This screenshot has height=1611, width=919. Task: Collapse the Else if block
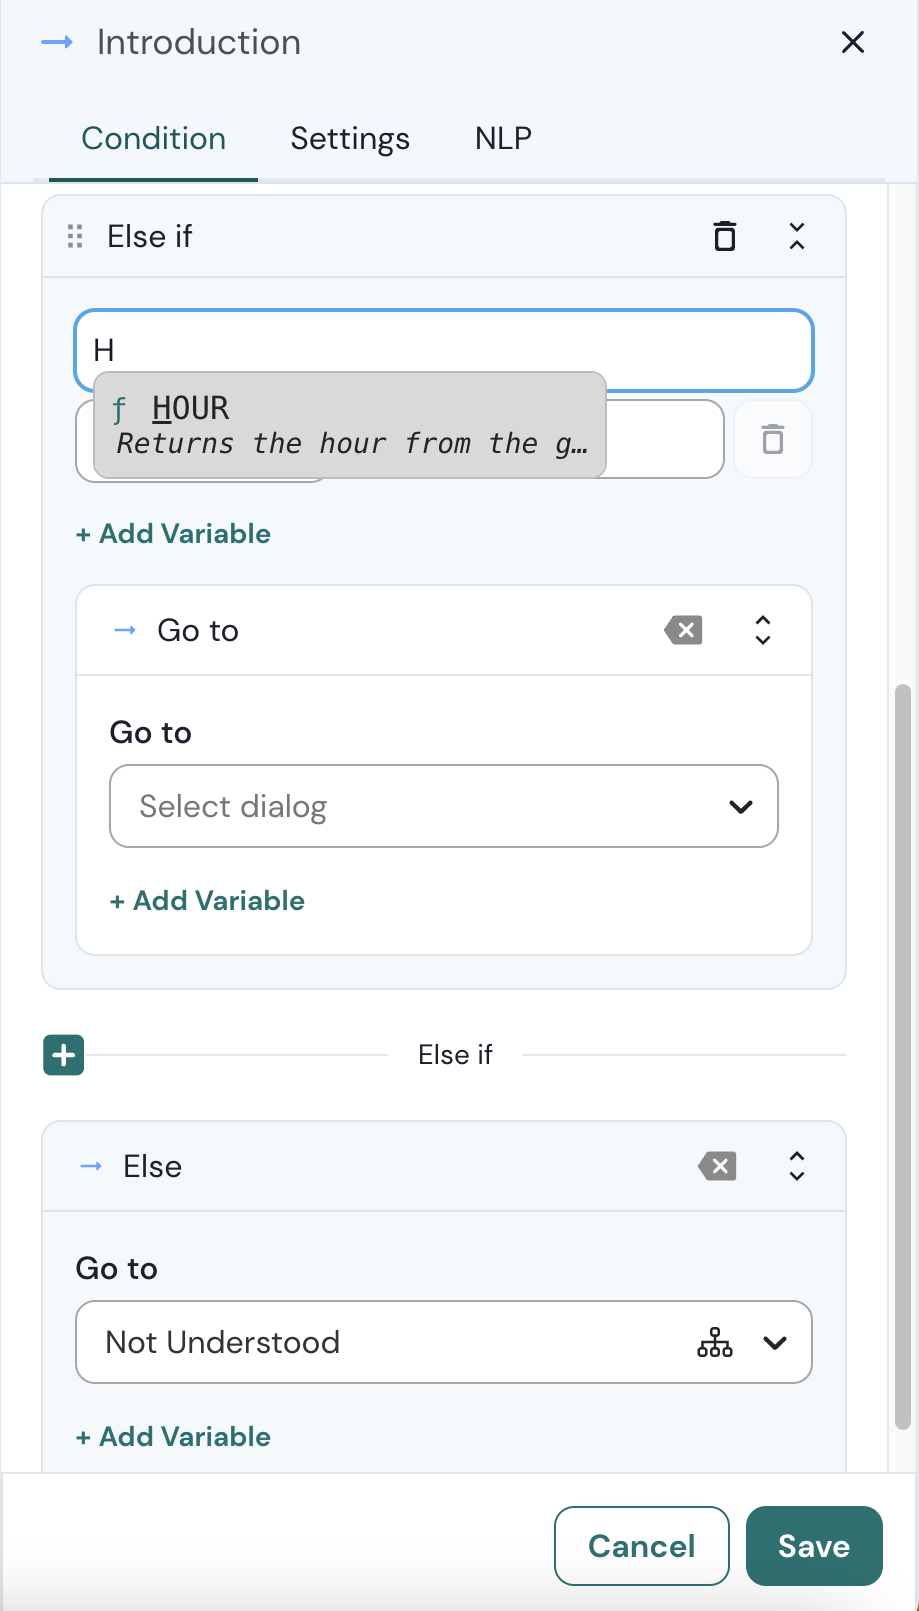(x=796, y=237)
